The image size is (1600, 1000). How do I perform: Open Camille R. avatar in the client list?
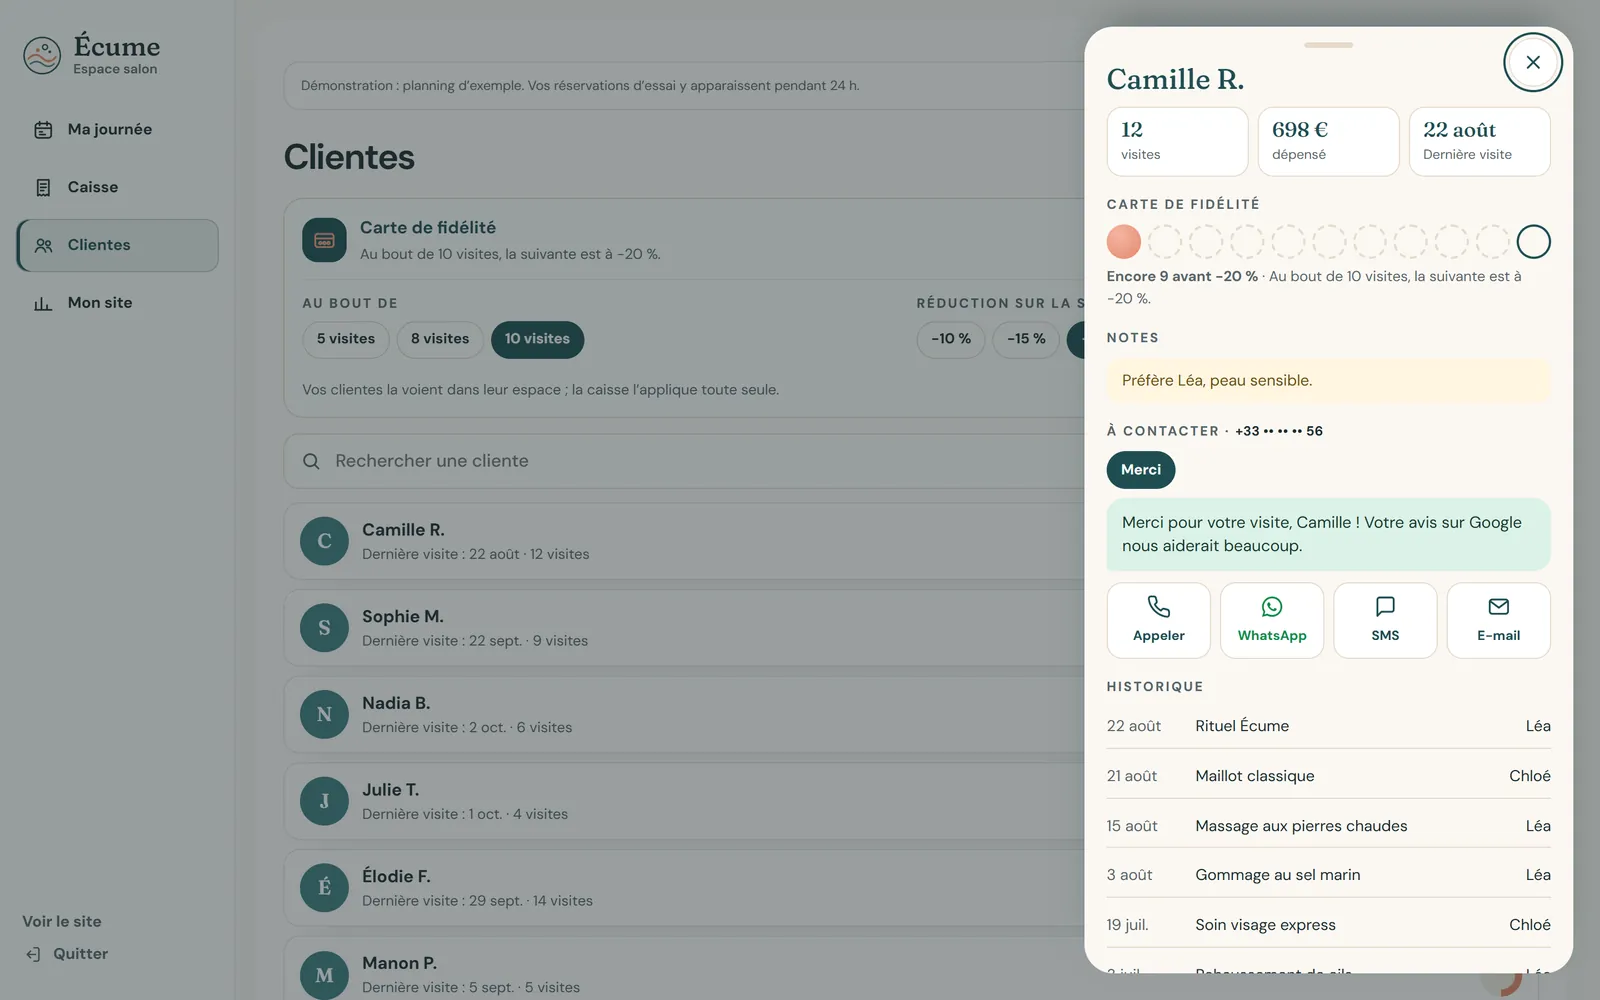pos(324,541)
